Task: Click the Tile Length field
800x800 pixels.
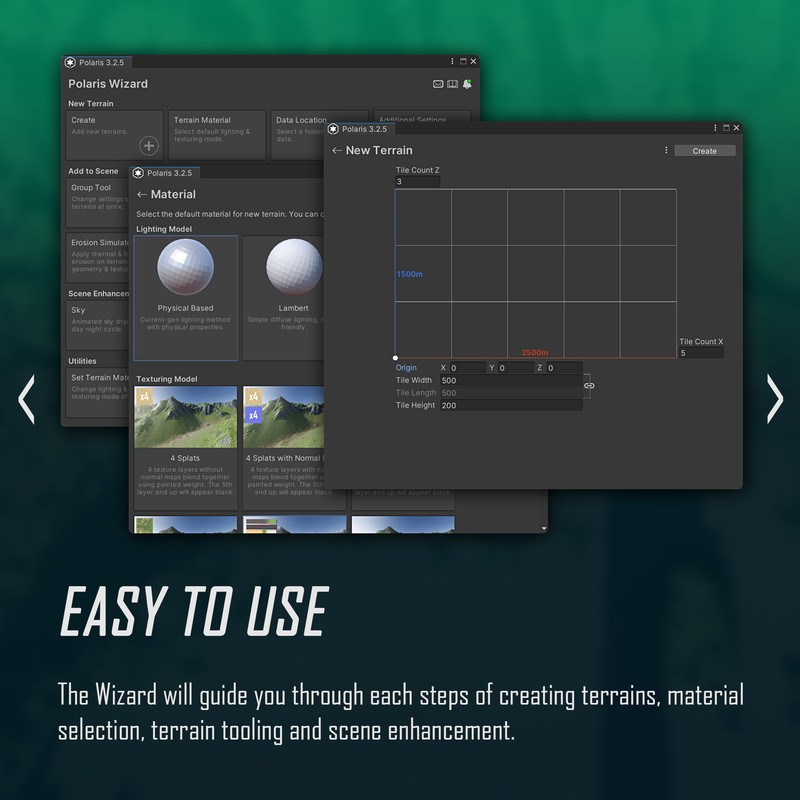Action: pos(511,393)
